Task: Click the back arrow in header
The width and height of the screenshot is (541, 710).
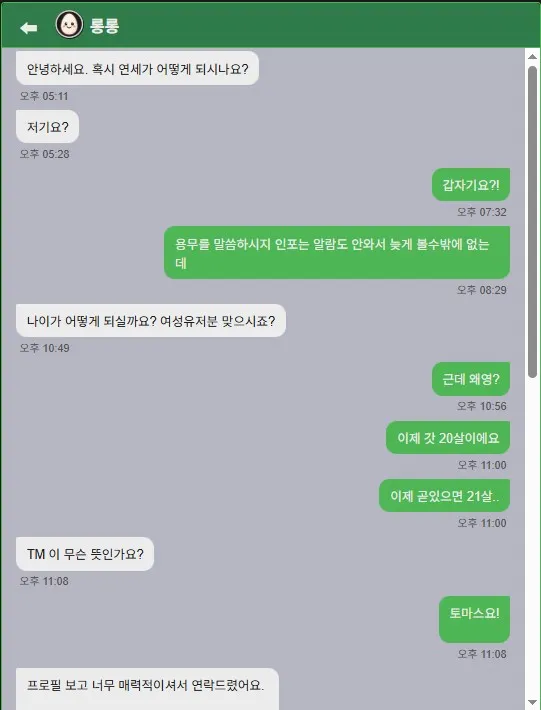Action: [29, 28]
